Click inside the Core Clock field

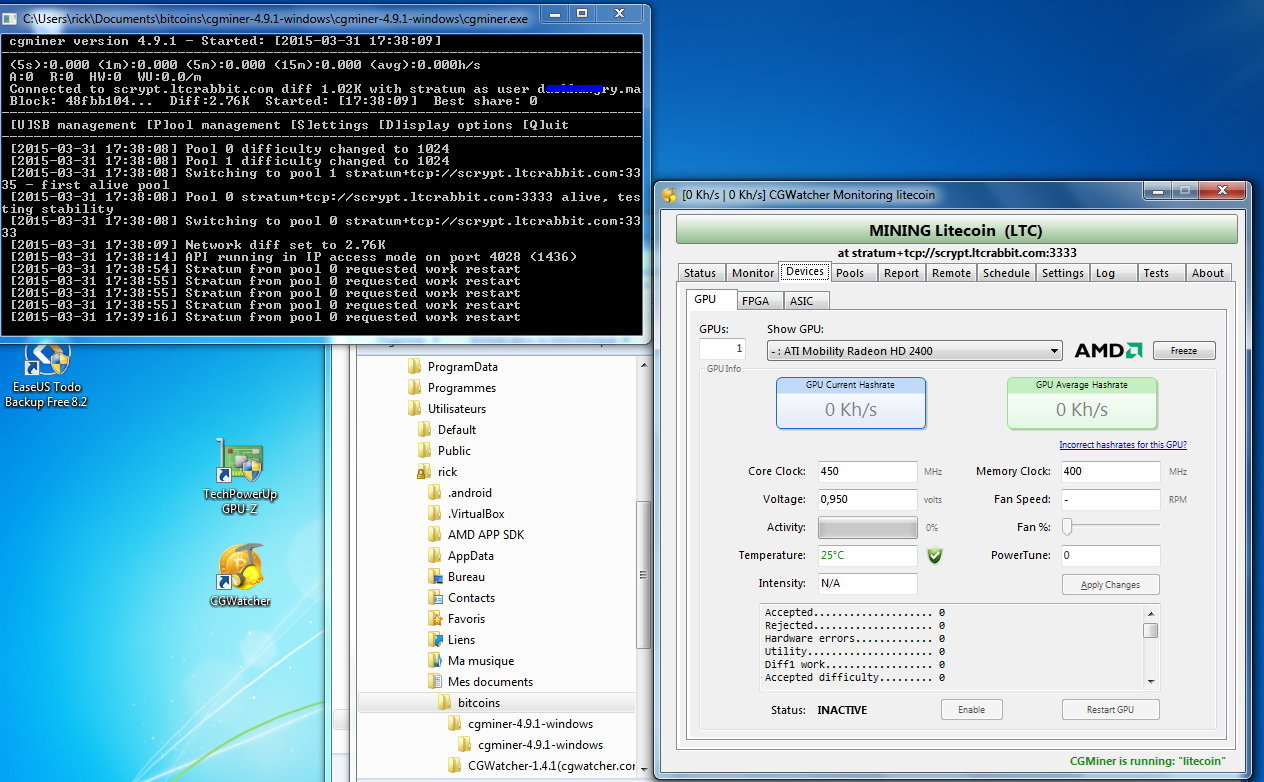pyautogui.click(x=866, y=472)
